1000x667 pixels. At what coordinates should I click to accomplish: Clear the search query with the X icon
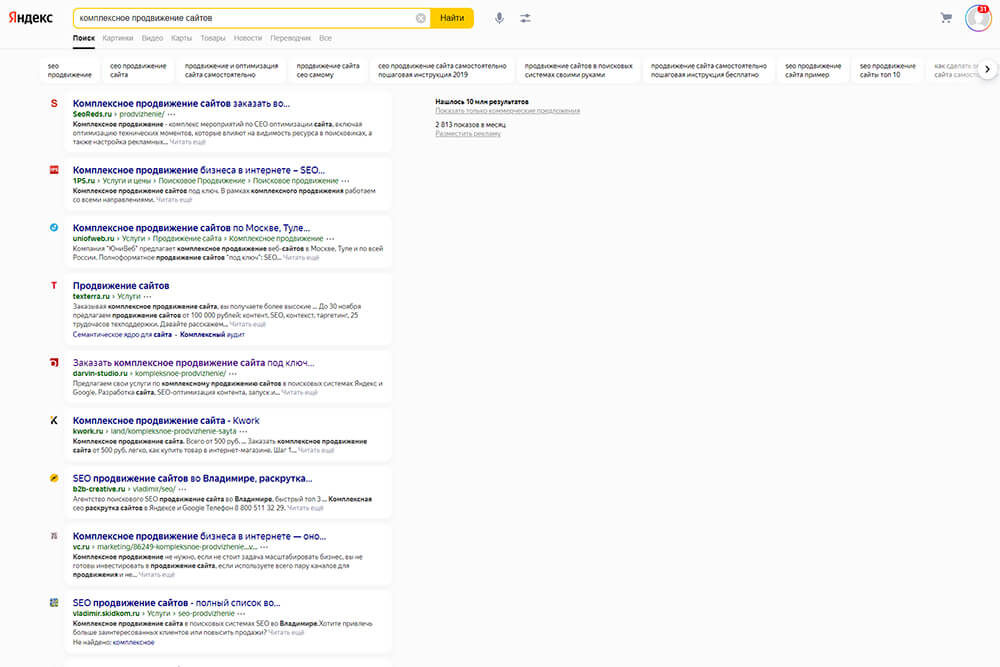(421, 18)
